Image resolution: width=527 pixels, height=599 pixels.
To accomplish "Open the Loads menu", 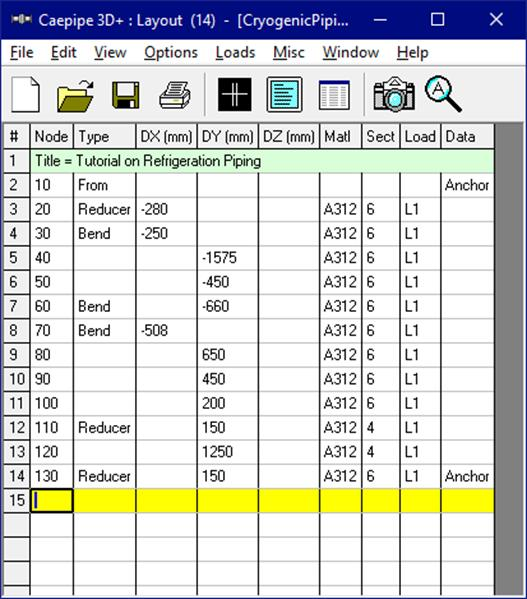I will coord(235,52).
